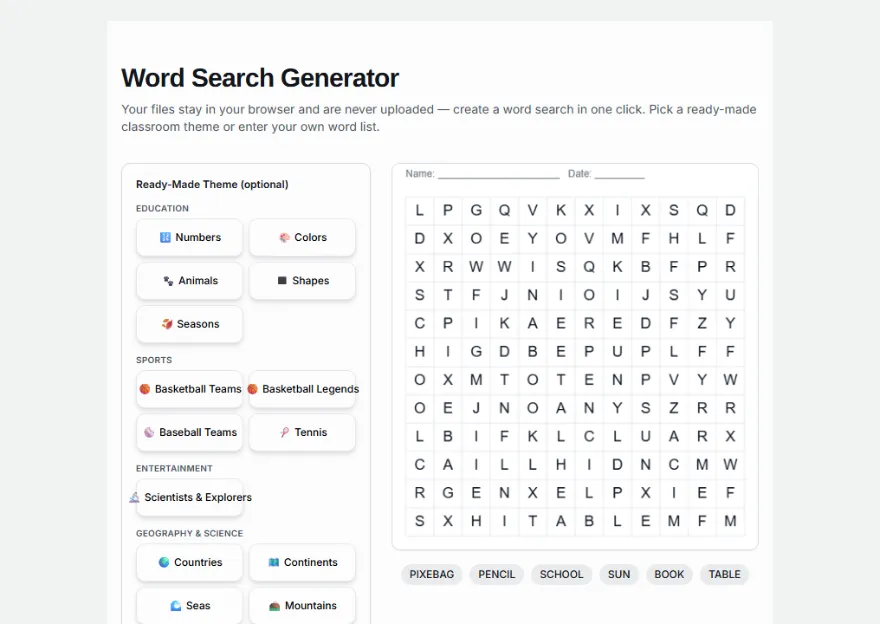Viewport: 880px width, 624px height.
Task: Pick the Baseball Teams theme
Action: click(190, 432)
